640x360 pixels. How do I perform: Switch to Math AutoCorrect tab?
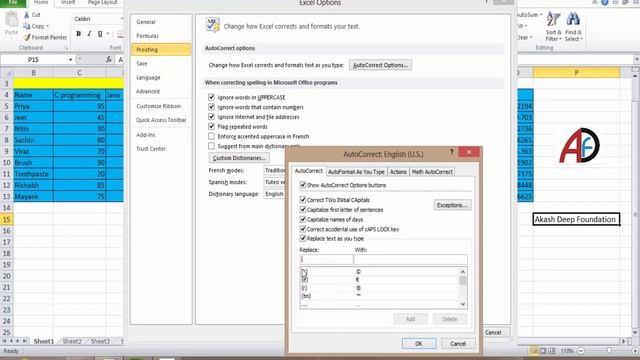432,172
